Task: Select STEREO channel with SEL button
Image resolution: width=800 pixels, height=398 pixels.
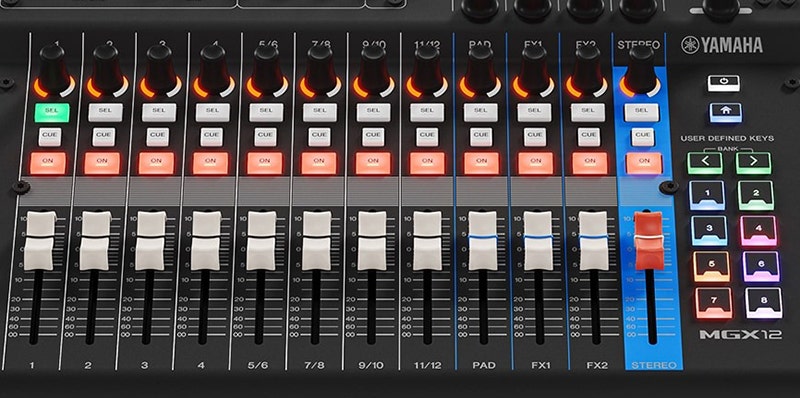Action: point(641,112)
